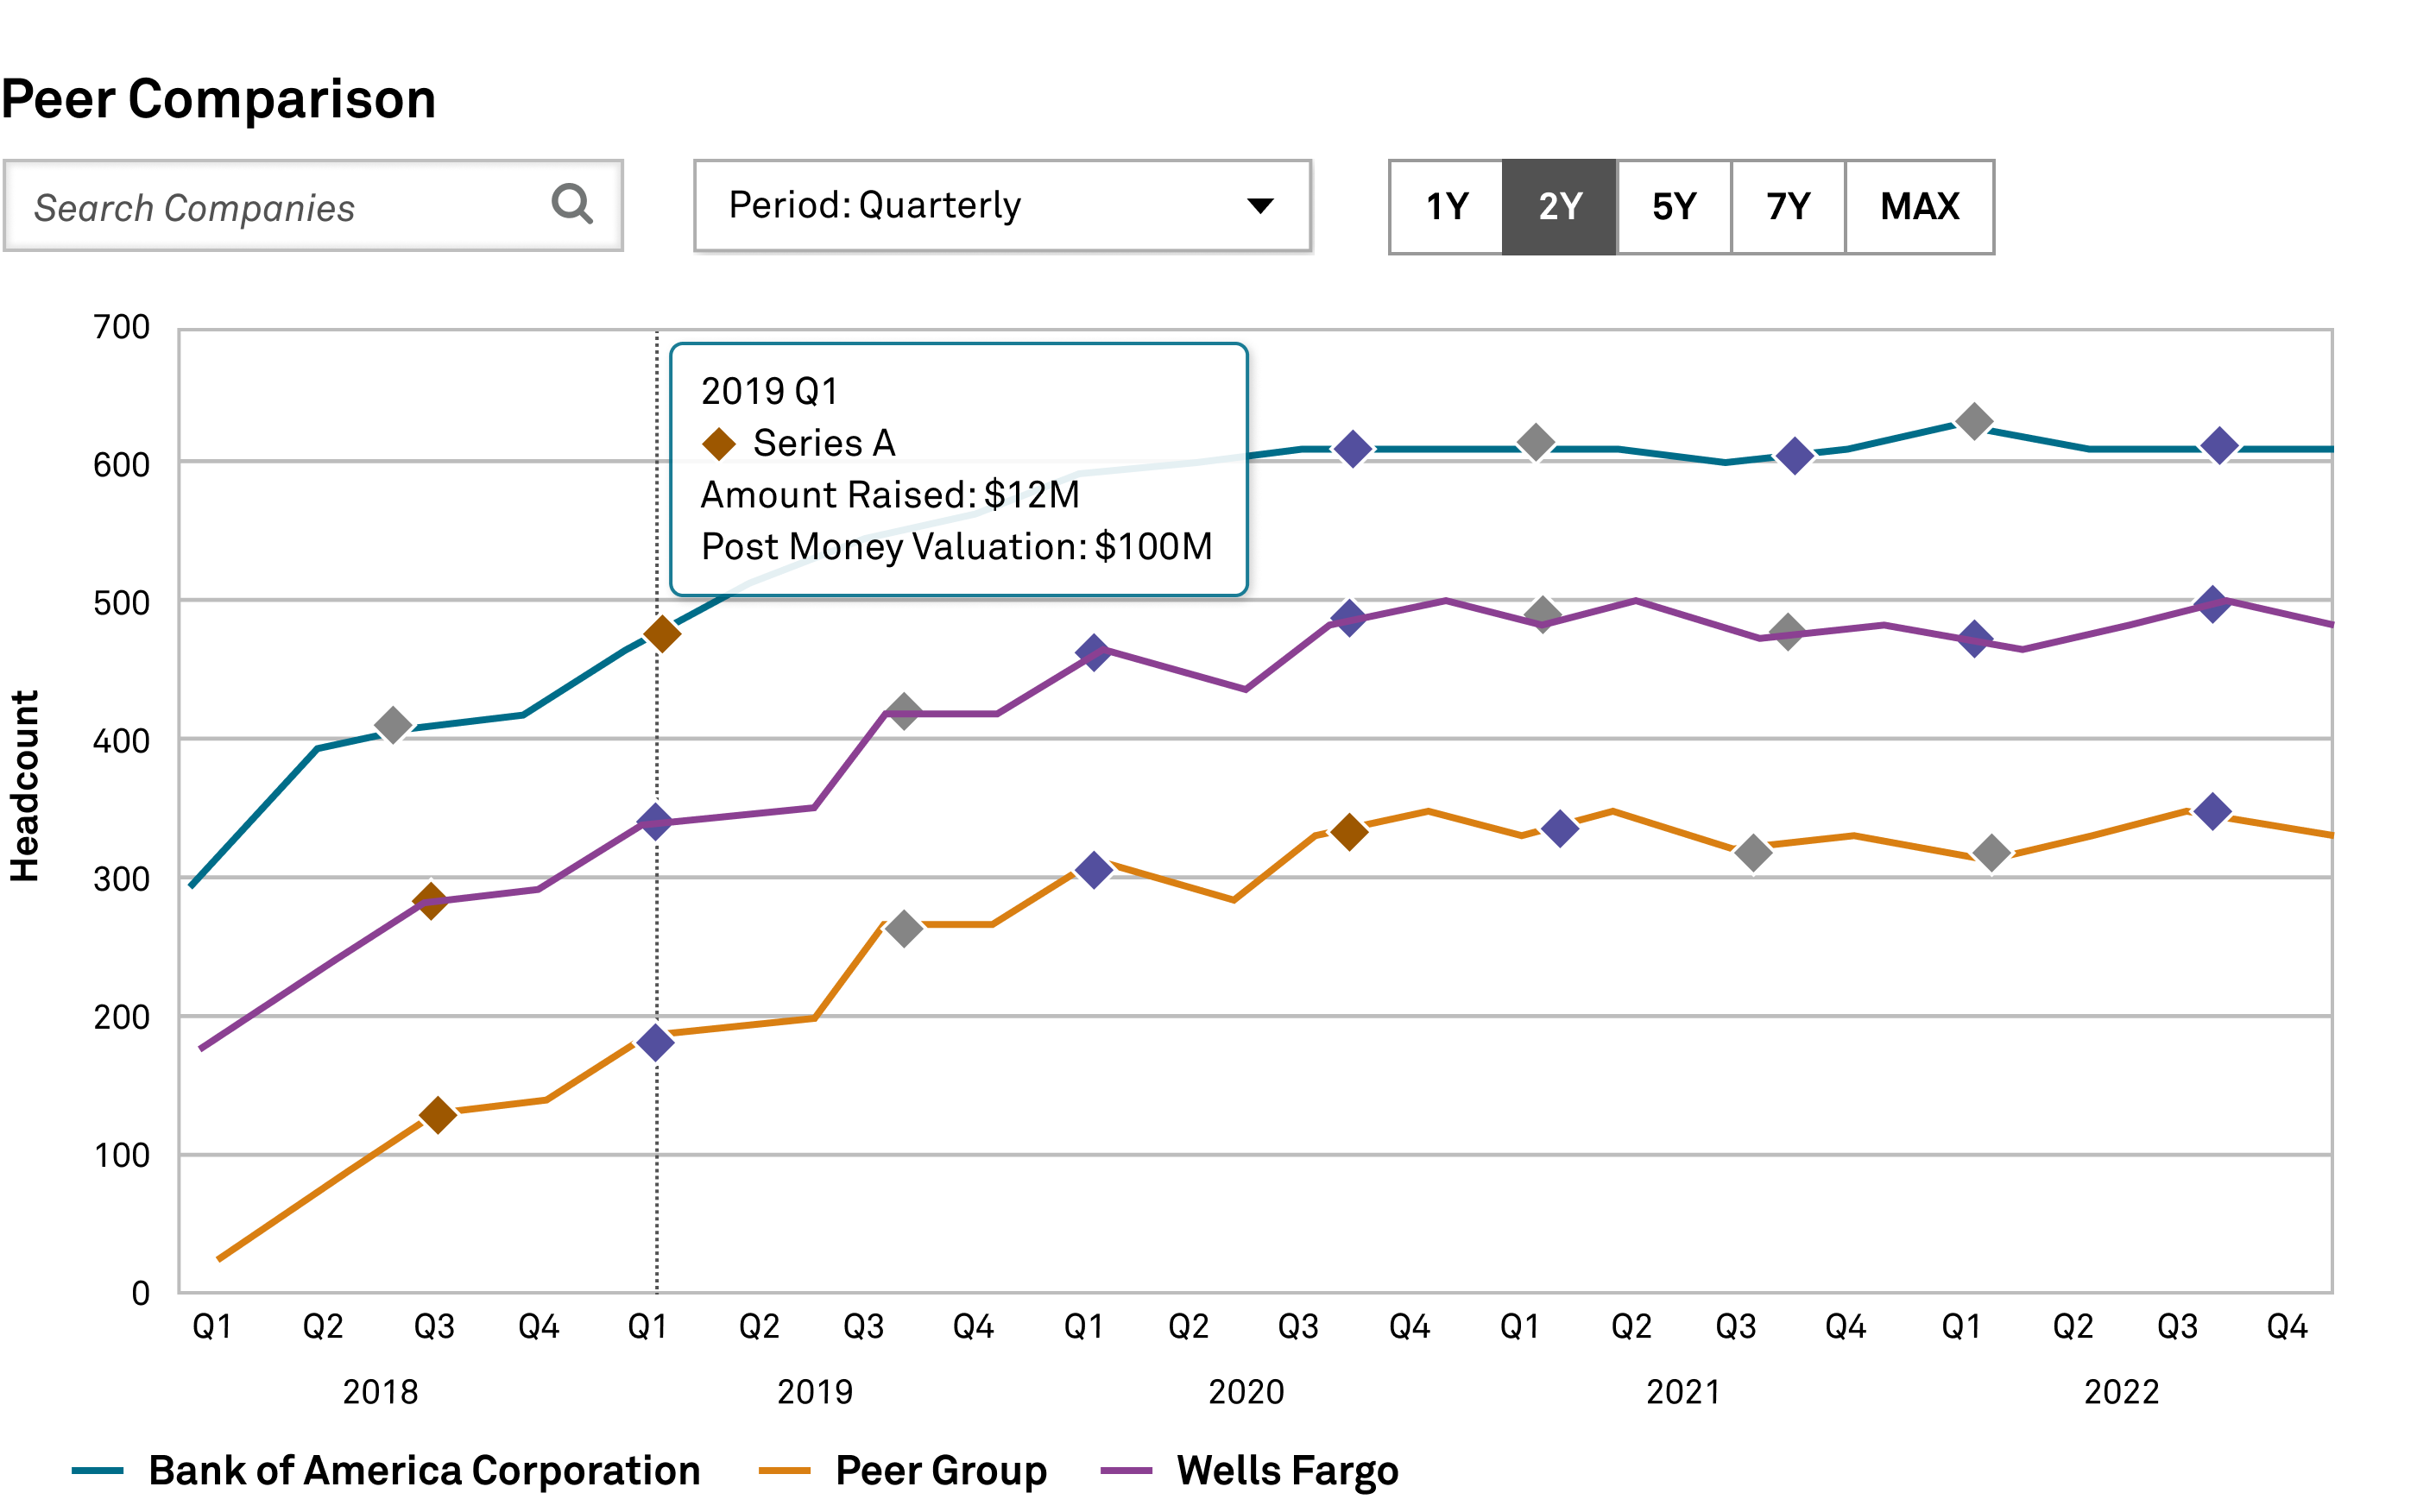Screen dimensions: 2417x1512
Task: Toggle the Peer Group legend entry
Action: pyautogui.click(x=903, y=1470)
